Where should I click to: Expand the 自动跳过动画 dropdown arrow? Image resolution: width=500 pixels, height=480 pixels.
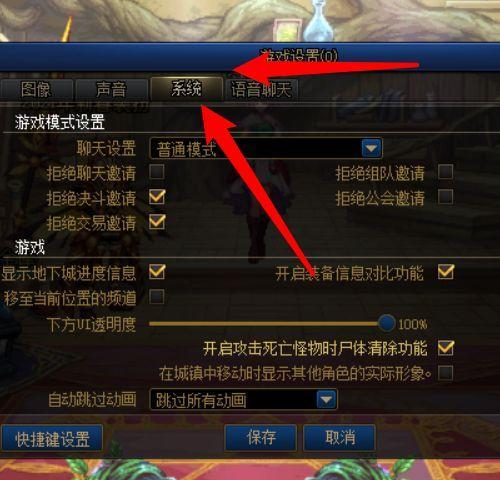coord(326,399)
